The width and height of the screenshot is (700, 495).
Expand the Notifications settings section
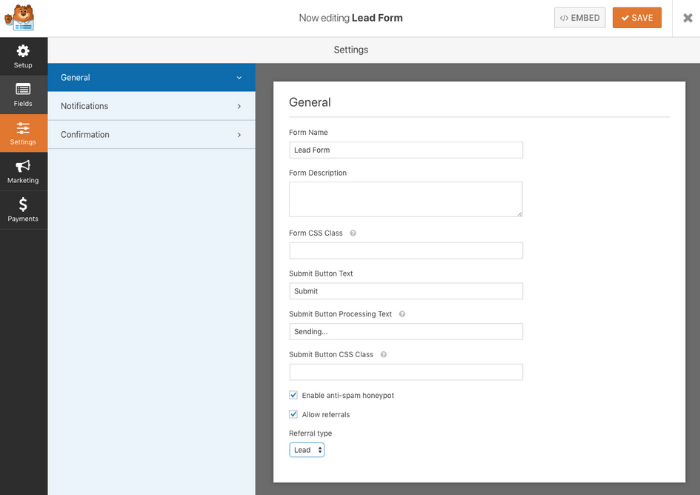151,106
